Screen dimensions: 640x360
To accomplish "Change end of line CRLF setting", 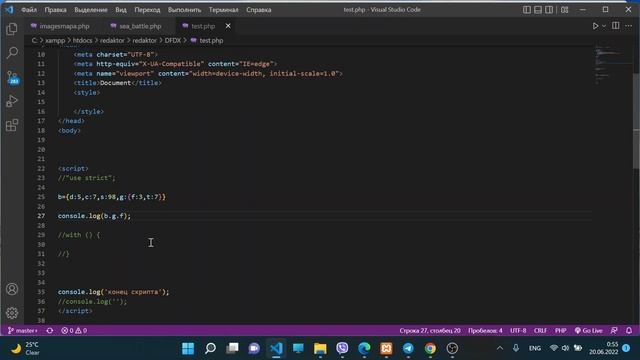I will 540,330.
